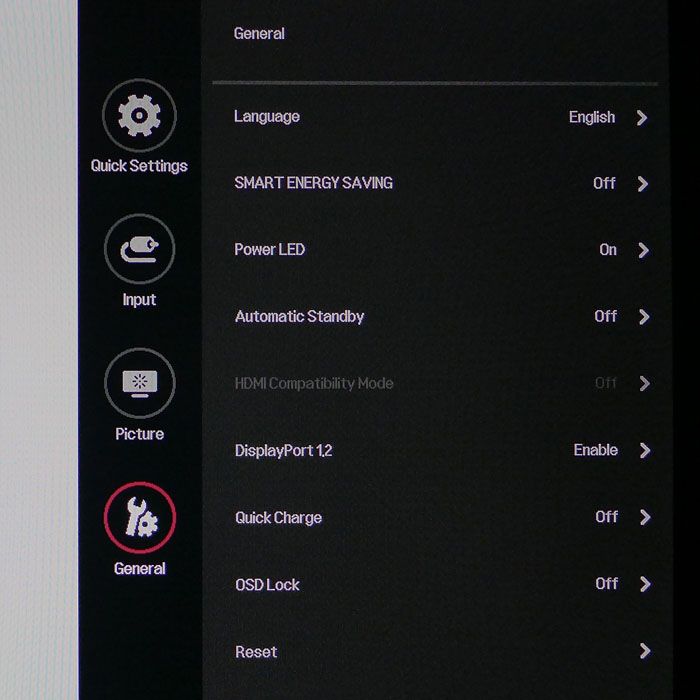
Task: Open the Language setting row
Action: (x=442, y=117)
